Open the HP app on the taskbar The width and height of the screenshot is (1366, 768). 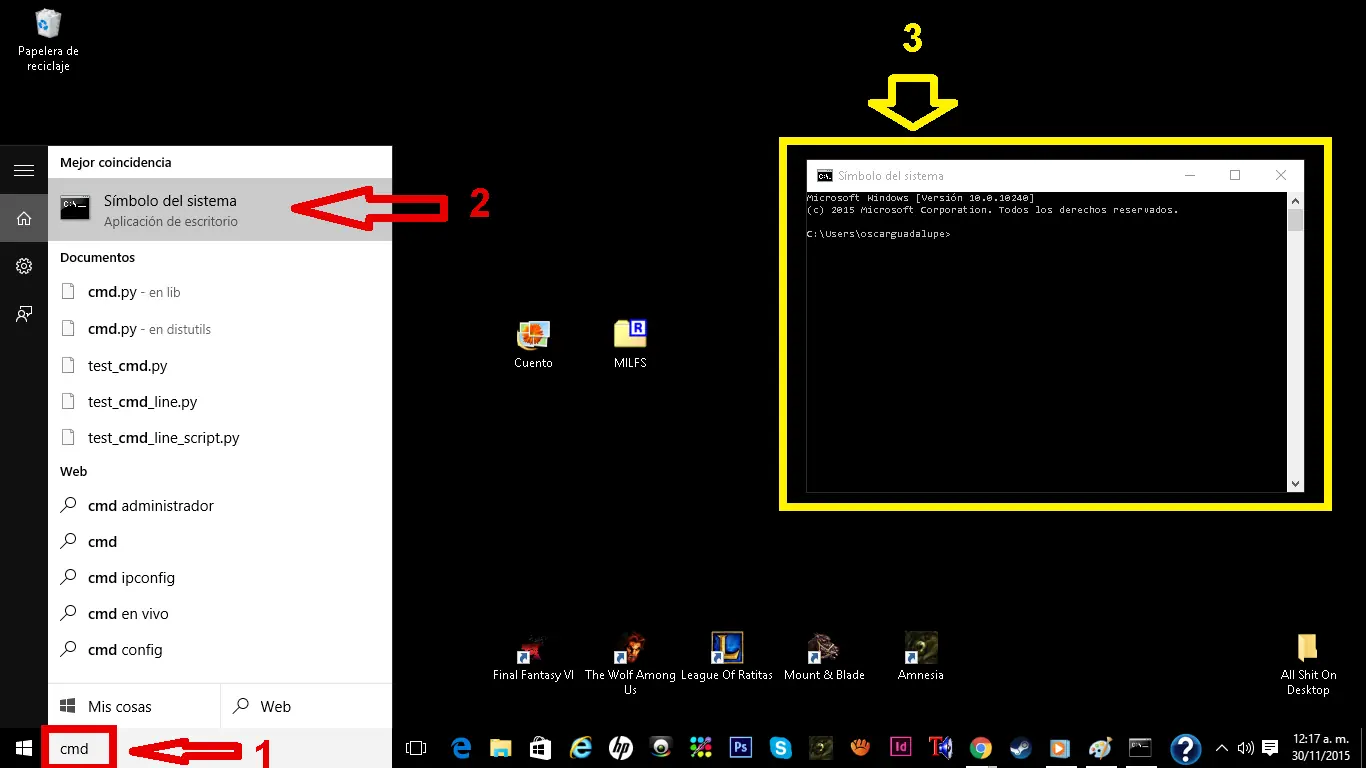point(621,748)
